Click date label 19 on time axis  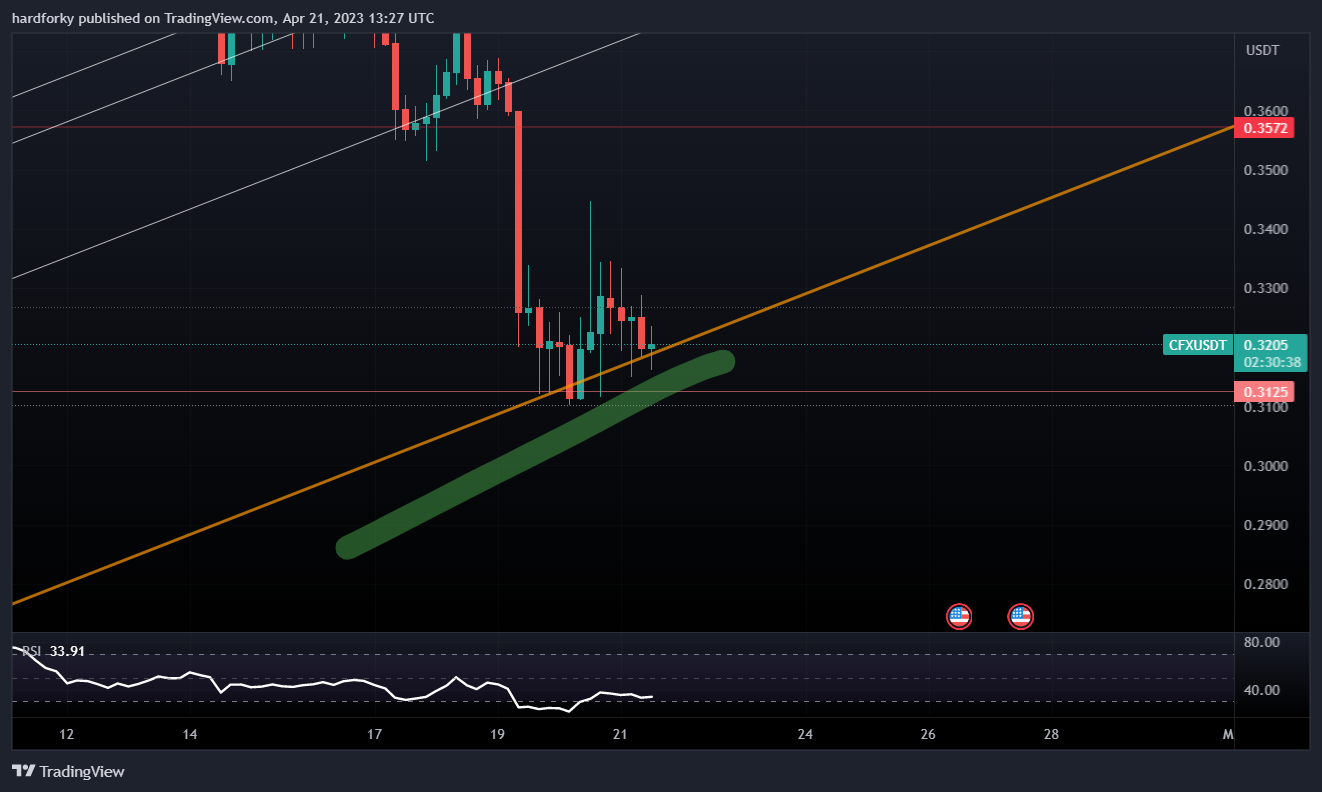[497, 734]
